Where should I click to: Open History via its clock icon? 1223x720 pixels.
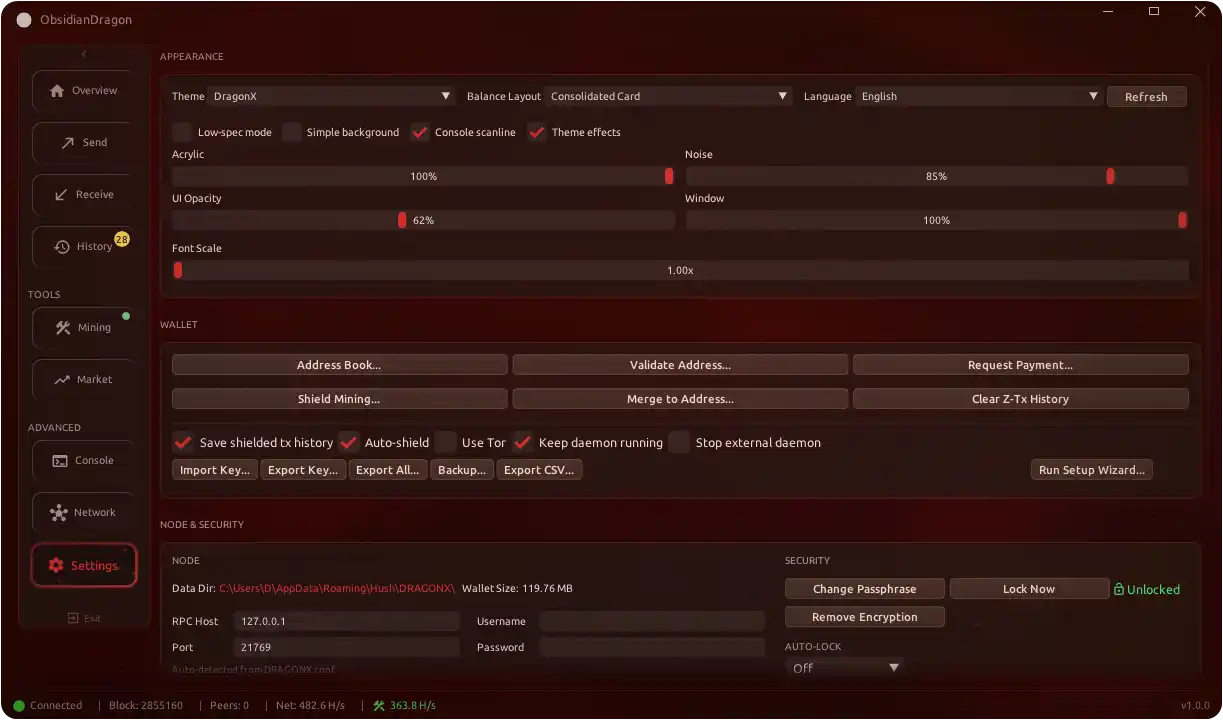pos(62,246)
